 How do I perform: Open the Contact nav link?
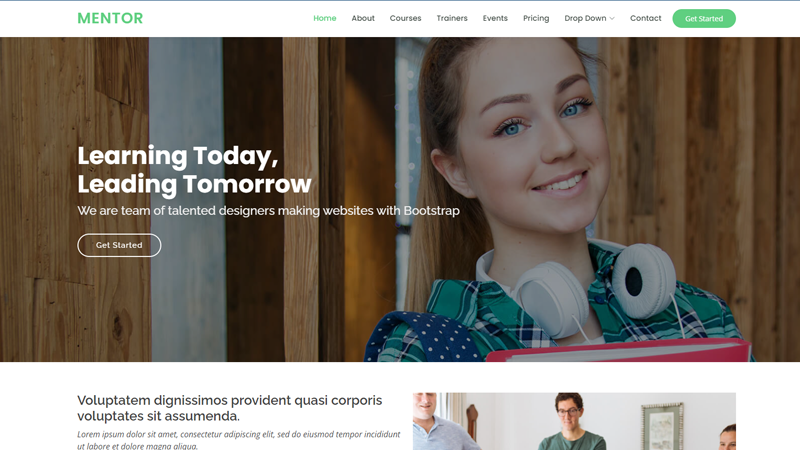click(645, 18)
